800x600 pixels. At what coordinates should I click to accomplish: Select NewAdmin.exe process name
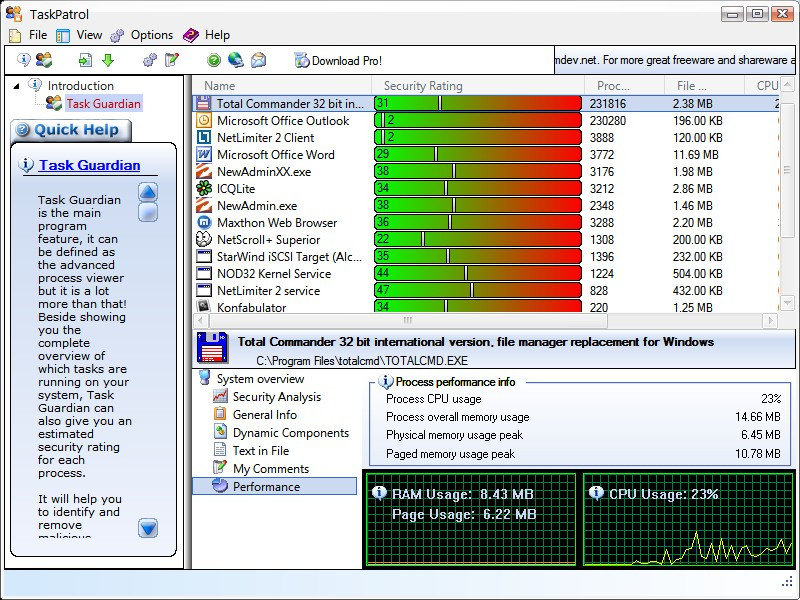pyautogui.click(x=257, y=206)
